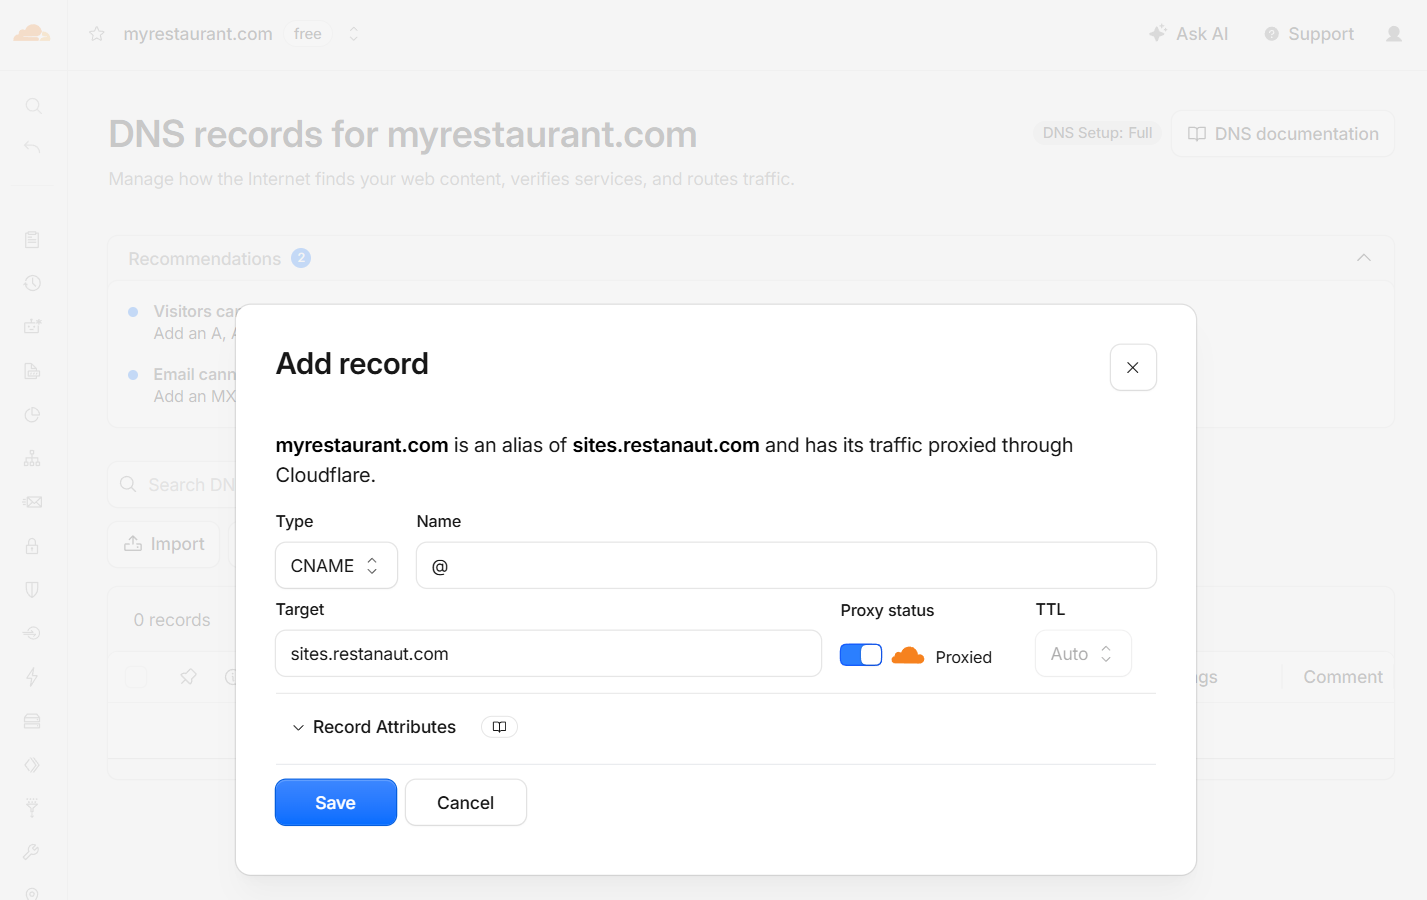Open the log document icon in sidebar
Viewport: 1427px width, 900px height.
coord(32,371)
